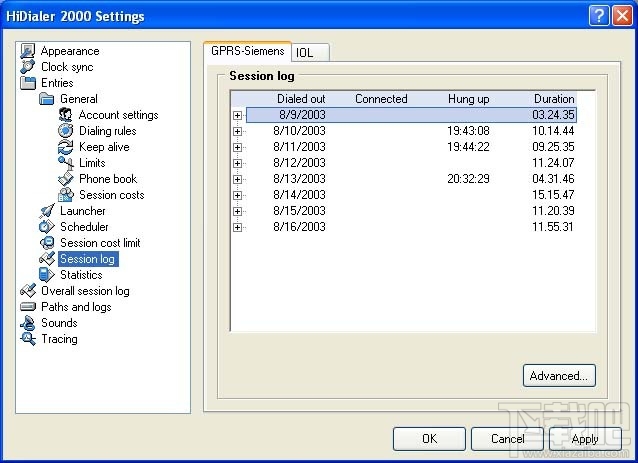Image resolution: width=638 pixels, height=463 pixels.
Task: Click the Duration column header
Action: (x=554, y=99)
